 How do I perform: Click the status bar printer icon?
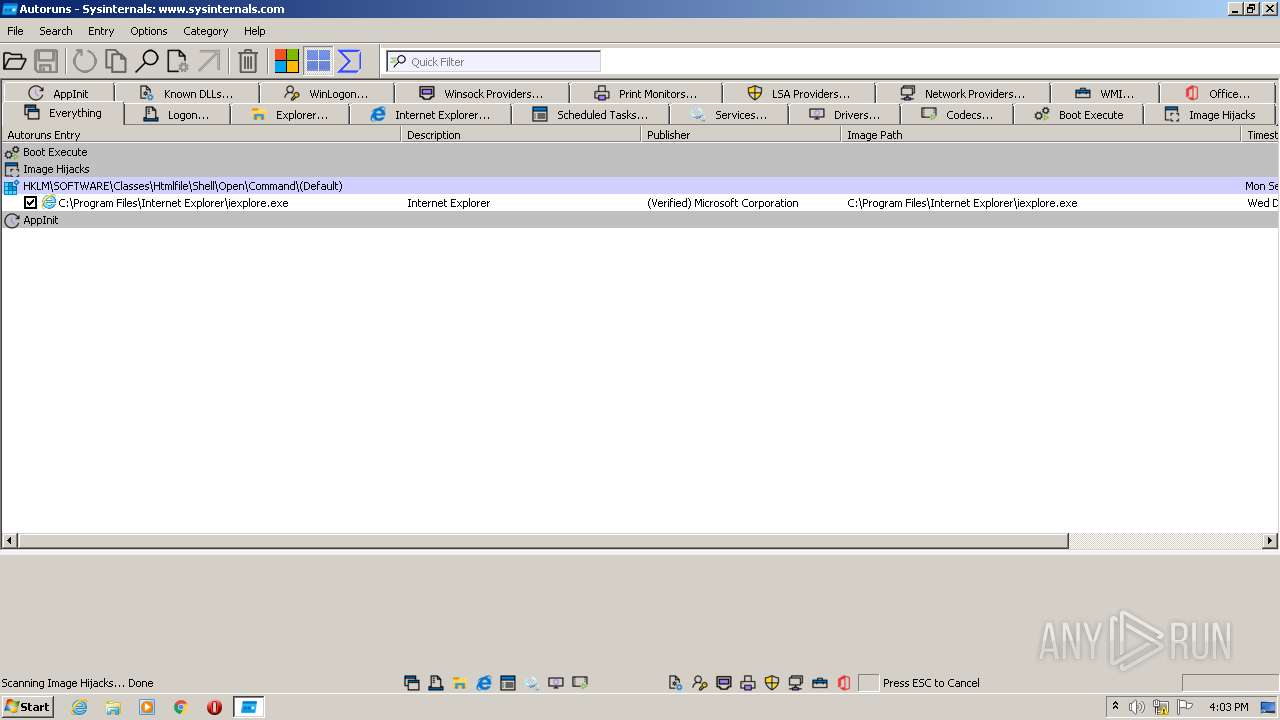point(748,683)
